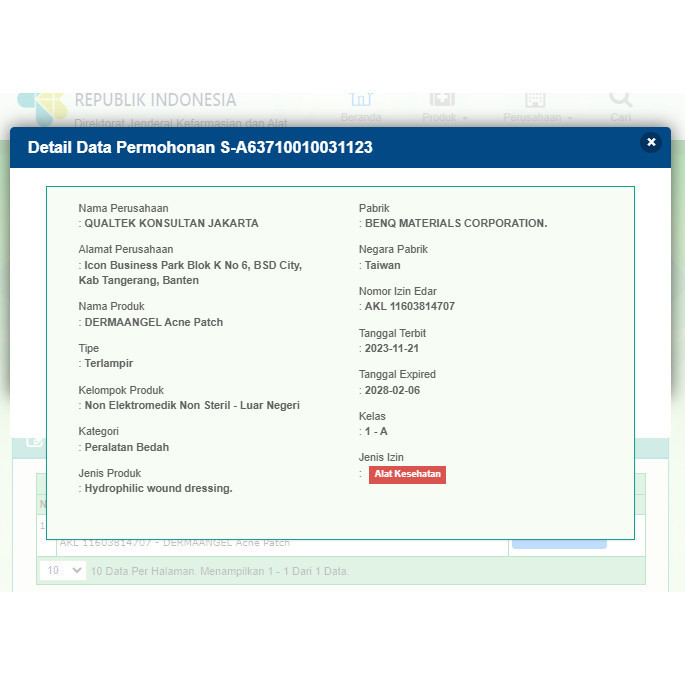Open the Perusahaan dropdown in background header
The width and height of the screenshot is (685, 685).
click(x=537, y=108)
